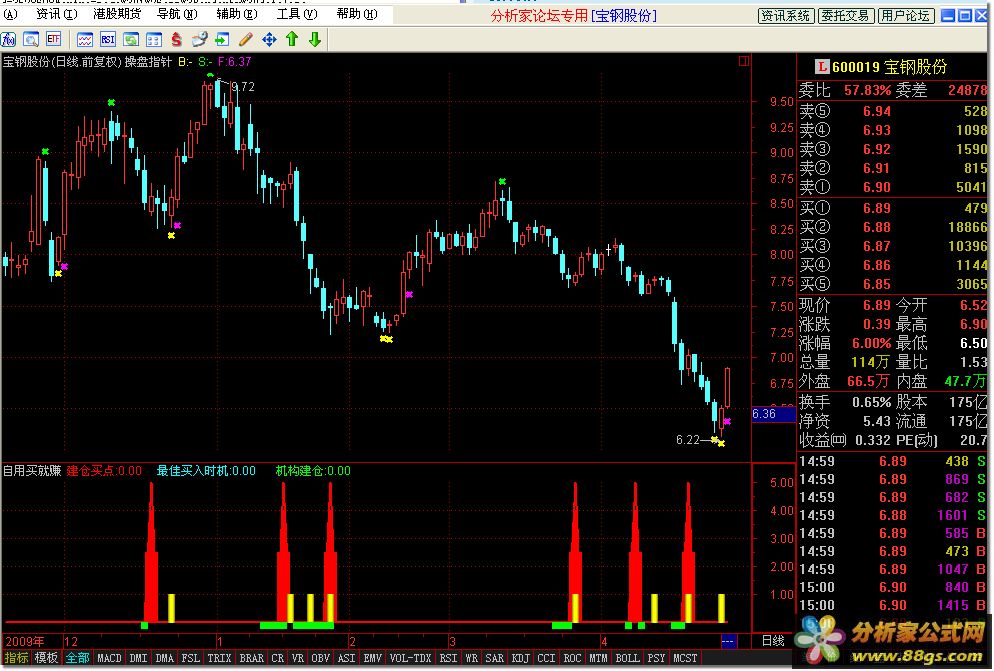The width and height of the screenshot is (994, 671).
Task: Switch to the MCST indicator tab
Action: (685, 658)
